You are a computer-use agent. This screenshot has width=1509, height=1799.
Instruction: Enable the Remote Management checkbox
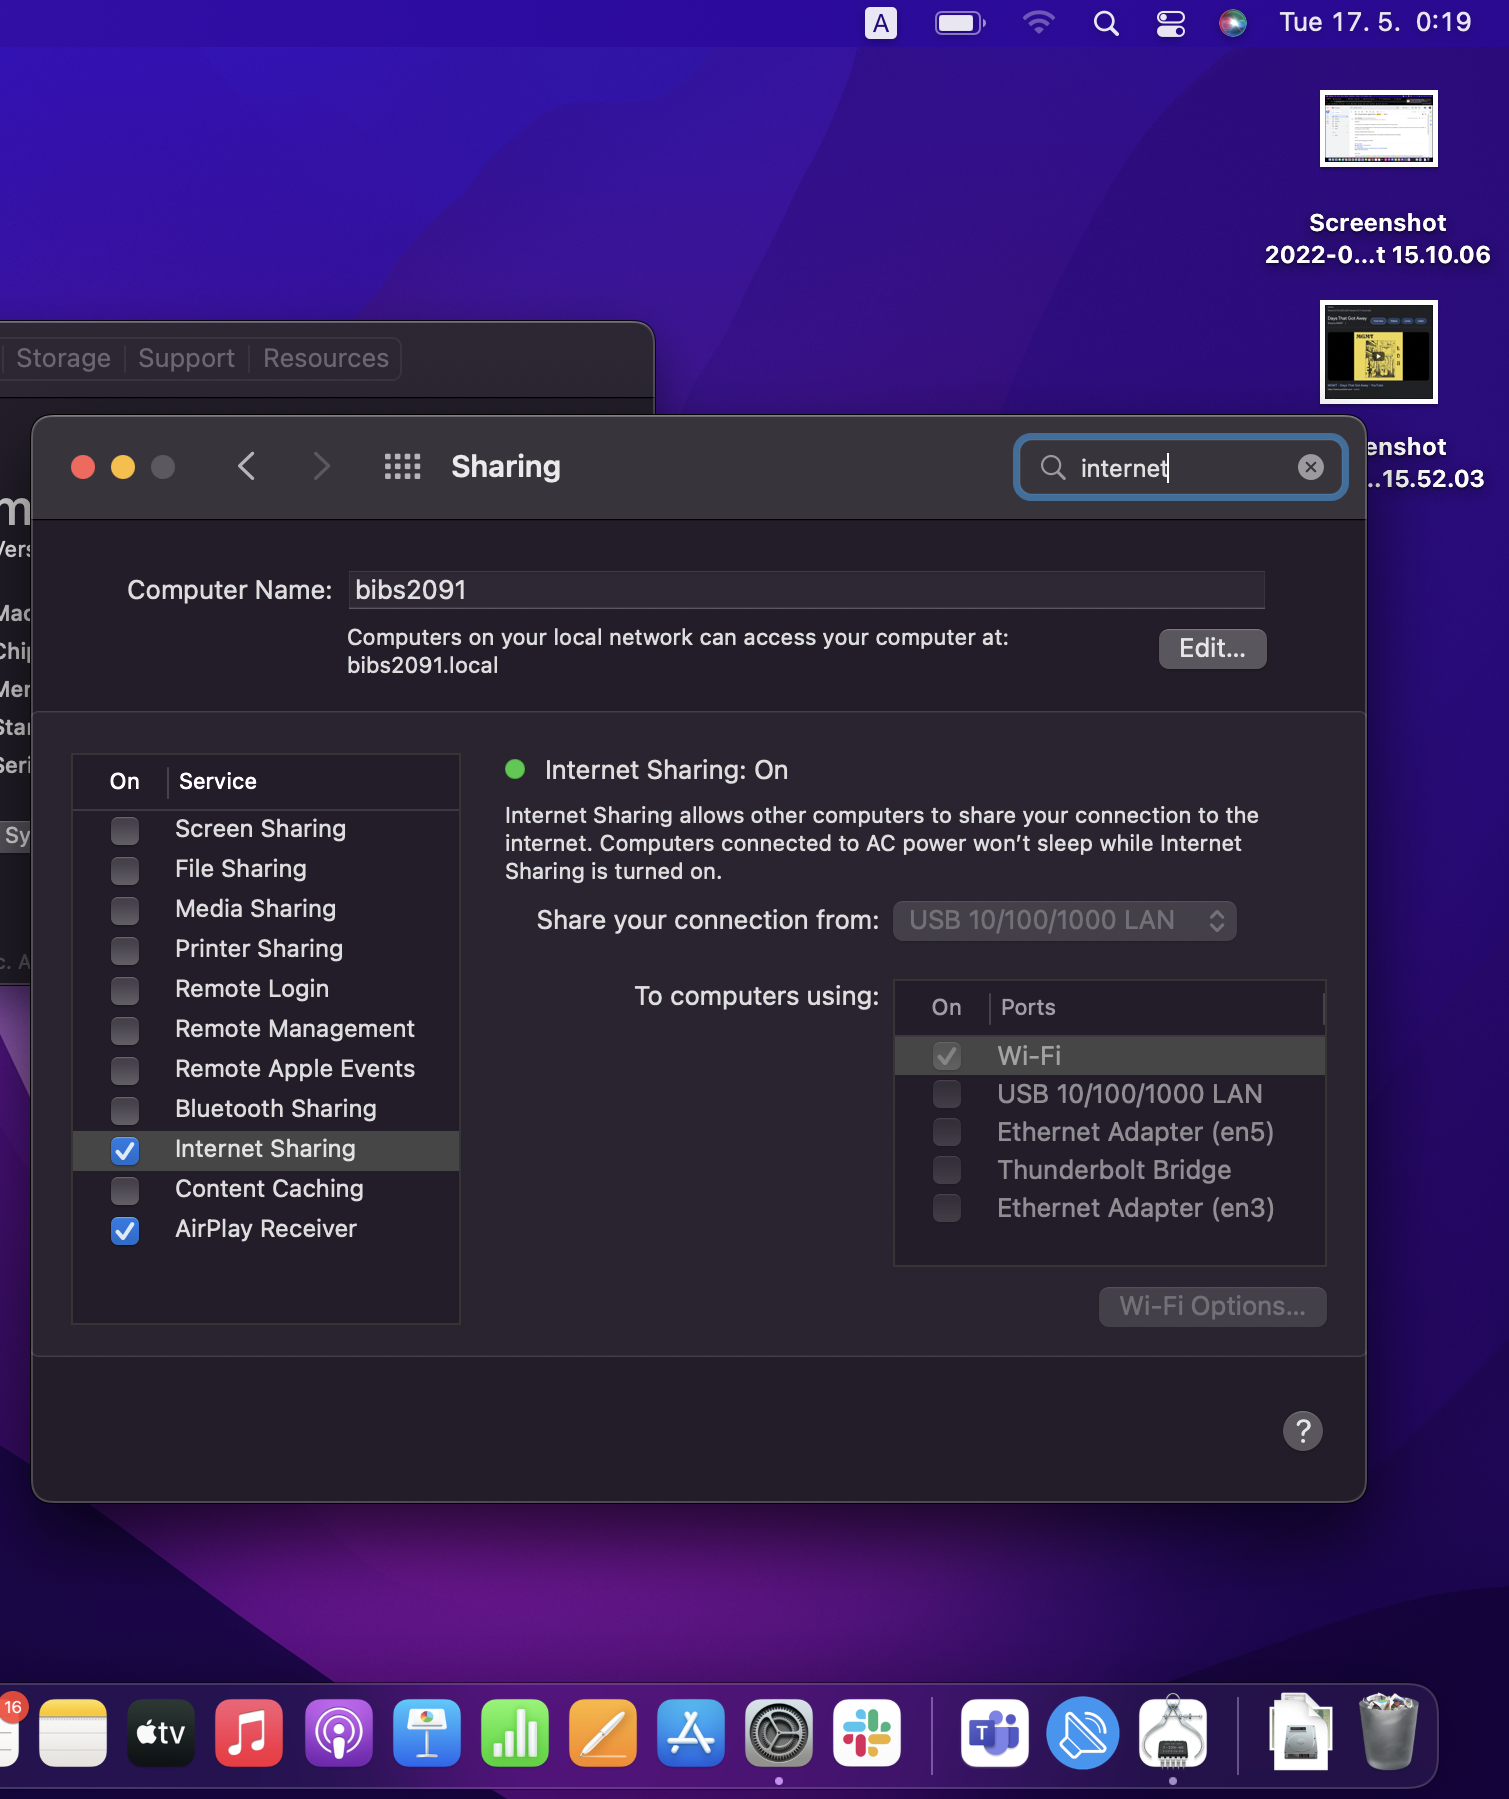click(x=125, y=1030)
